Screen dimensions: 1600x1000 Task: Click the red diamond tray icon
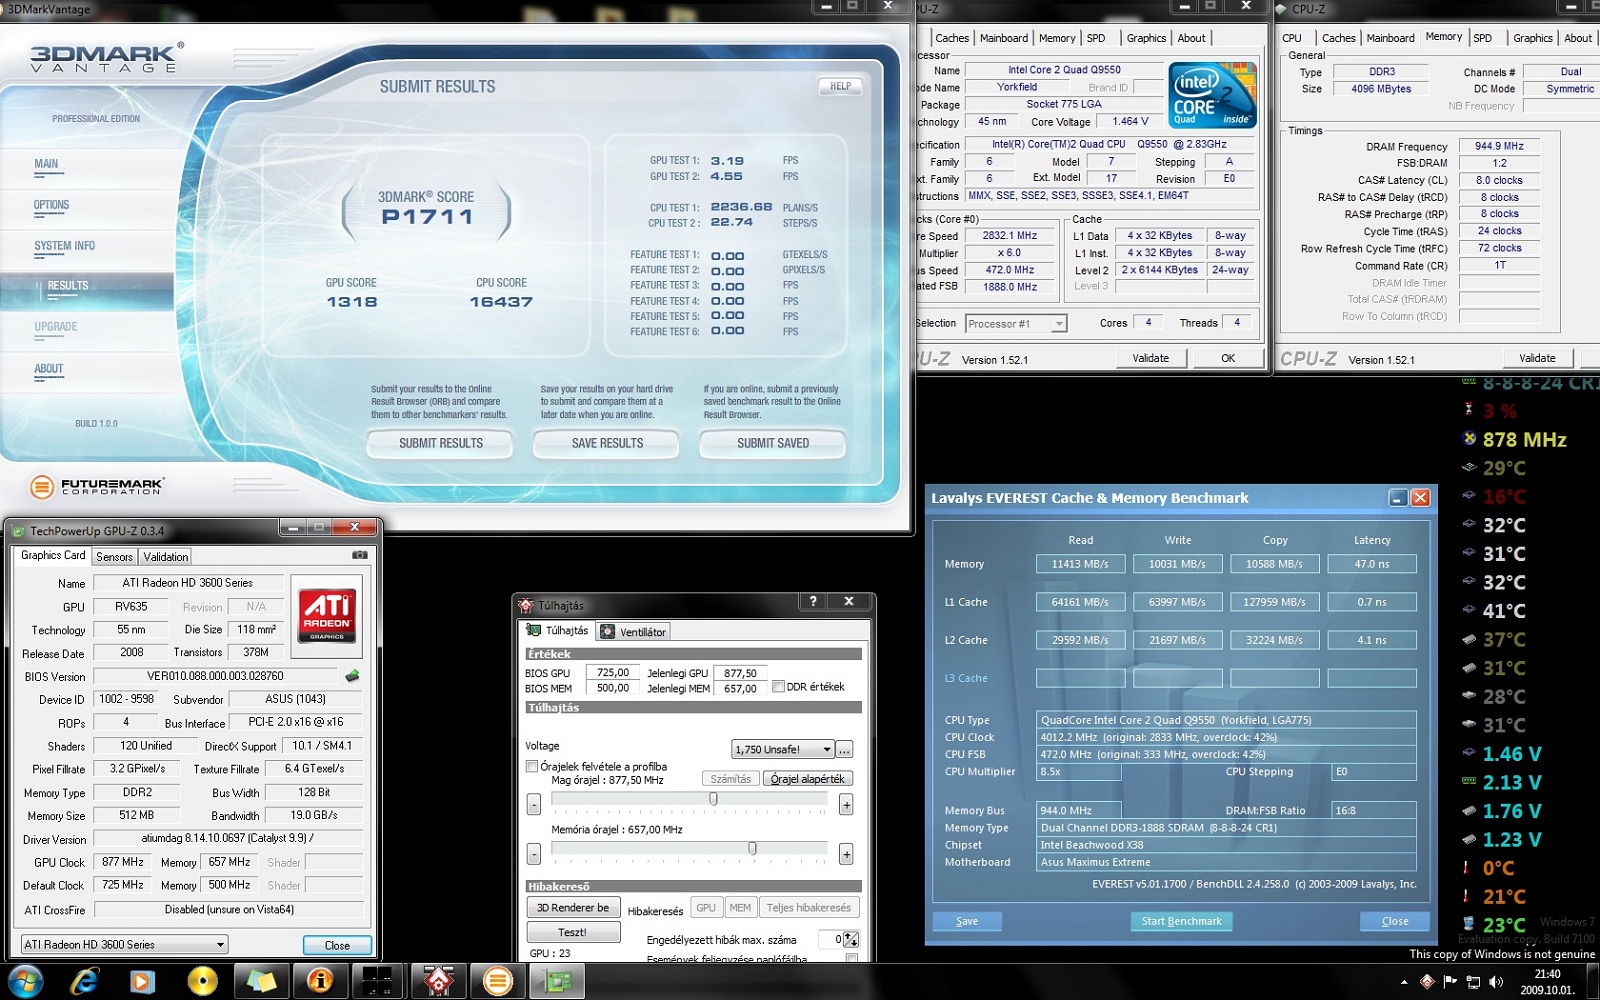pyautogui.click(x=1427, y=982)
